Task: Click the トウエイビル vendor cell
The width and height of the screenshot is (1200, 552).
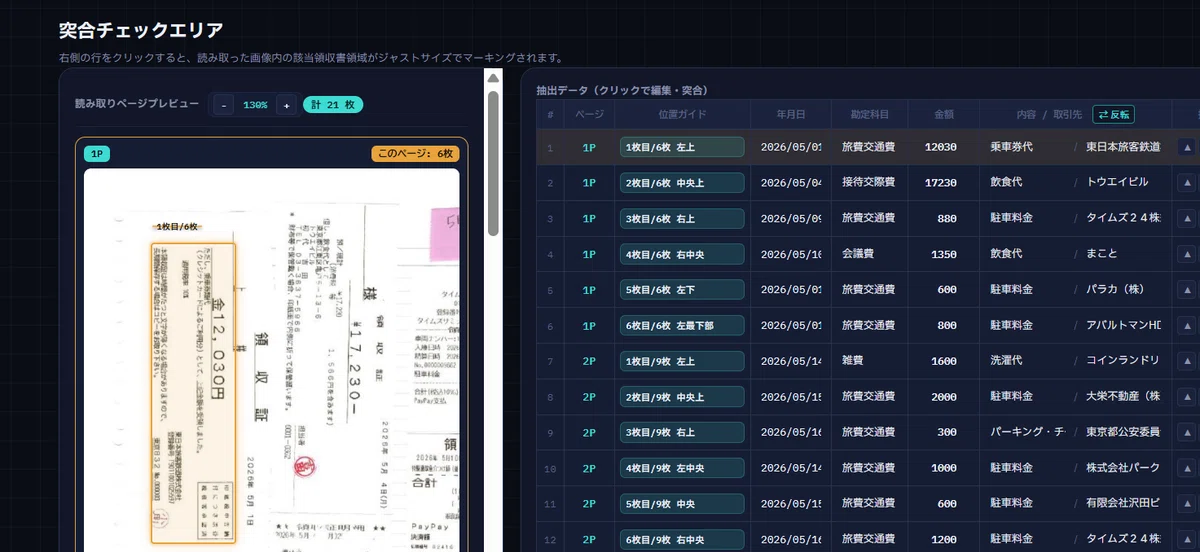Action: pyautogui.click(x=1117, y=183)
